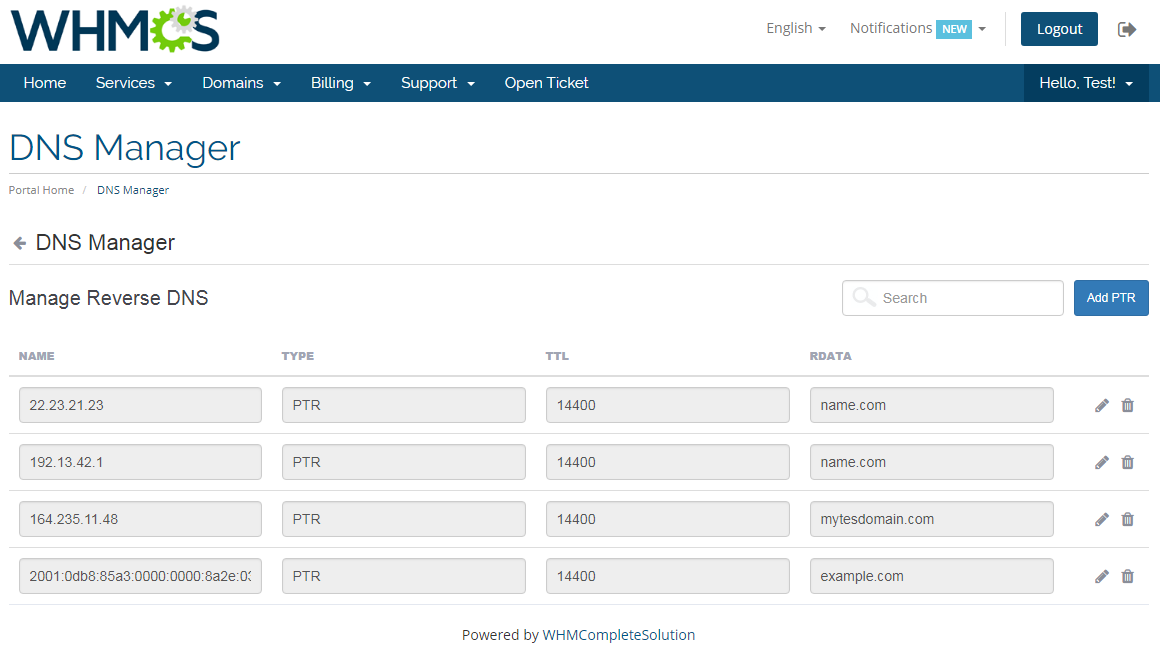Delete the PTR record for 192.13.42.1
Image resolution: width=1160 pixels, height=649 pixels.
[x=1127, y=462]
